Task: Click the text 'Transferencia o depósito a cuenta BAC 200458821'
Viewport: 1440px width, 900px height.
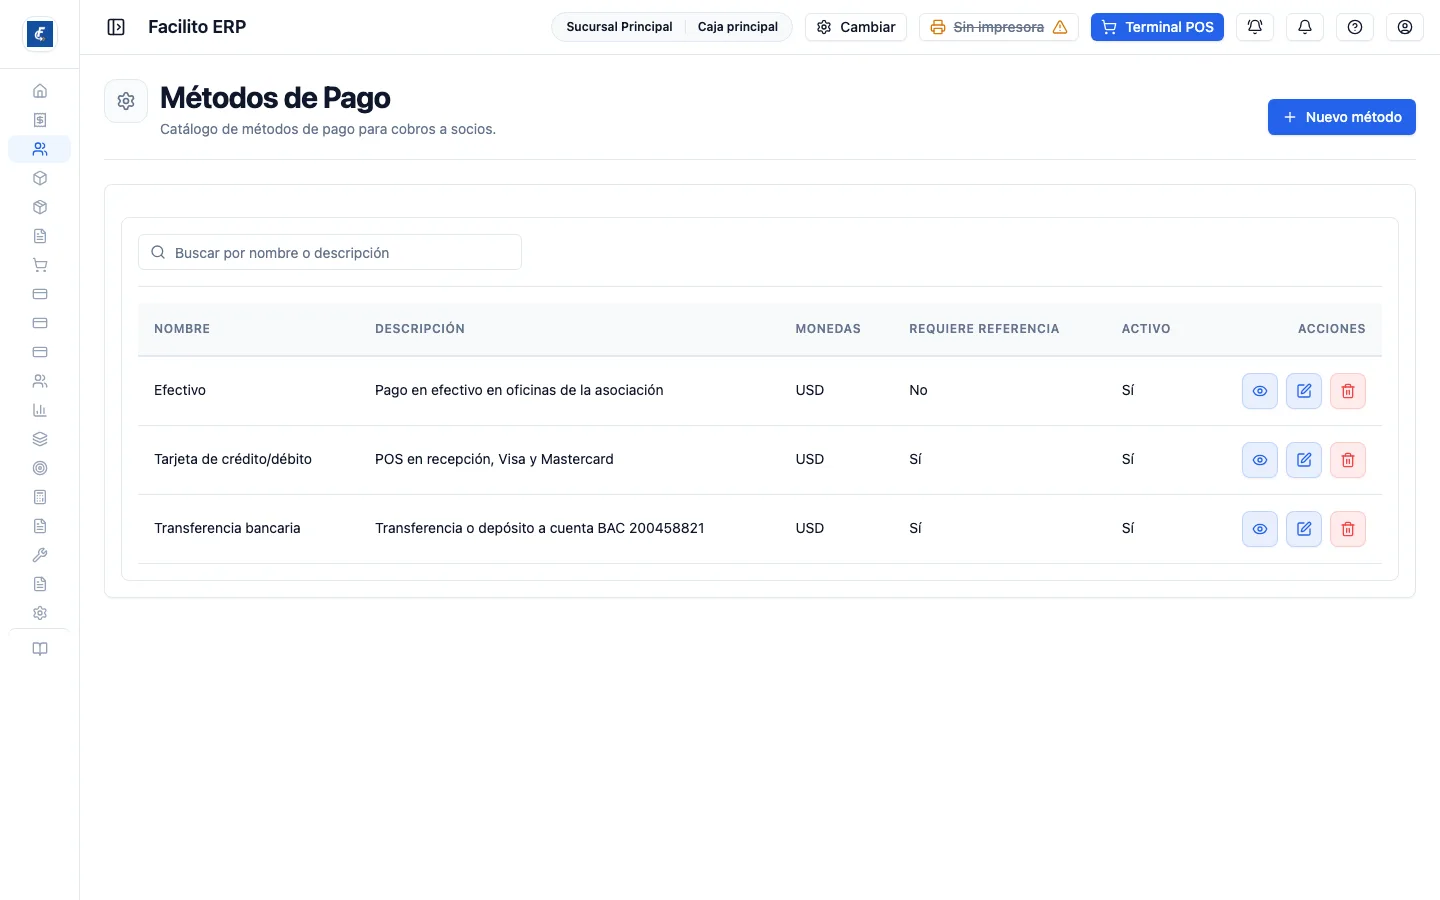Action: click(x=540, y=528)
